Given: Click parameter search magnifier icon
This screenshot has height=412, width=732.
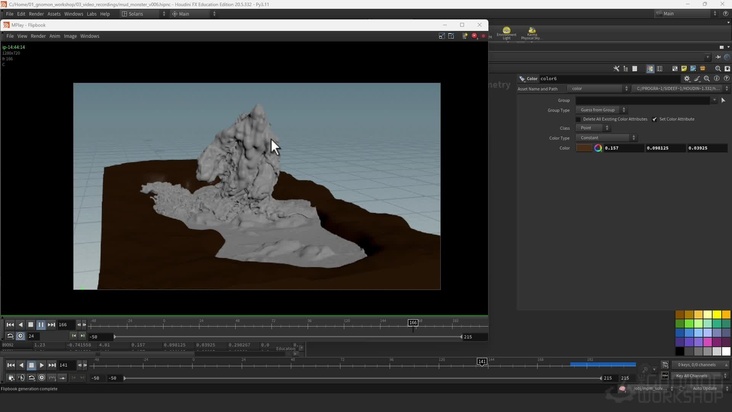Looking at the screenshot, I should (707, 79).
